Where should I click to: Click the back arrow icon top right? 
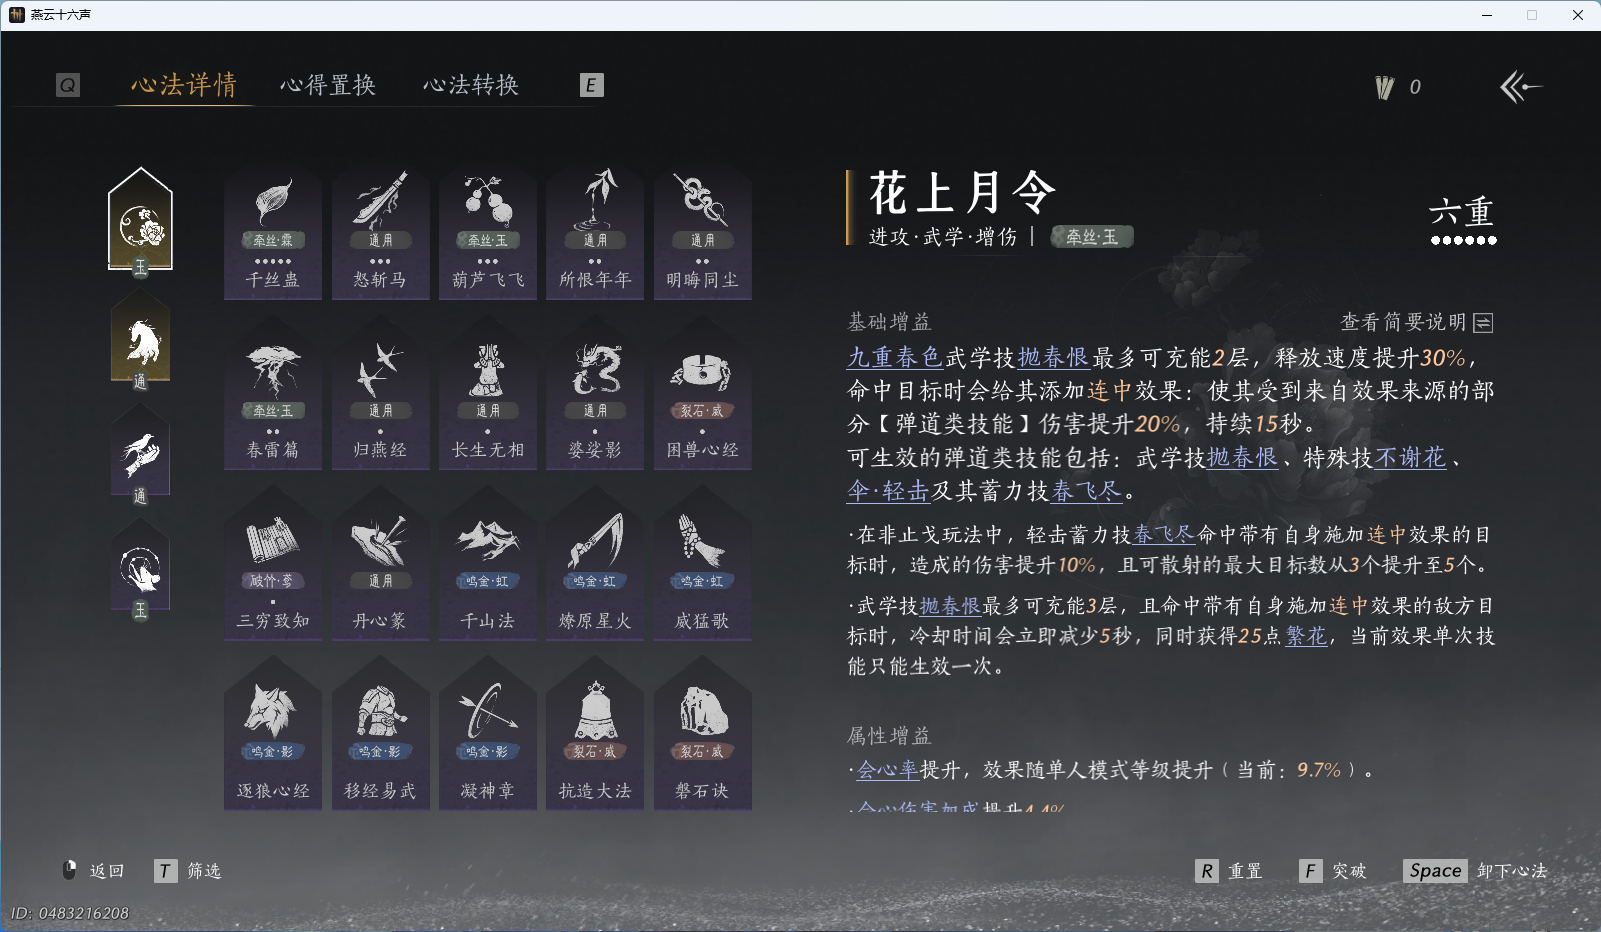coord(1520,87)
